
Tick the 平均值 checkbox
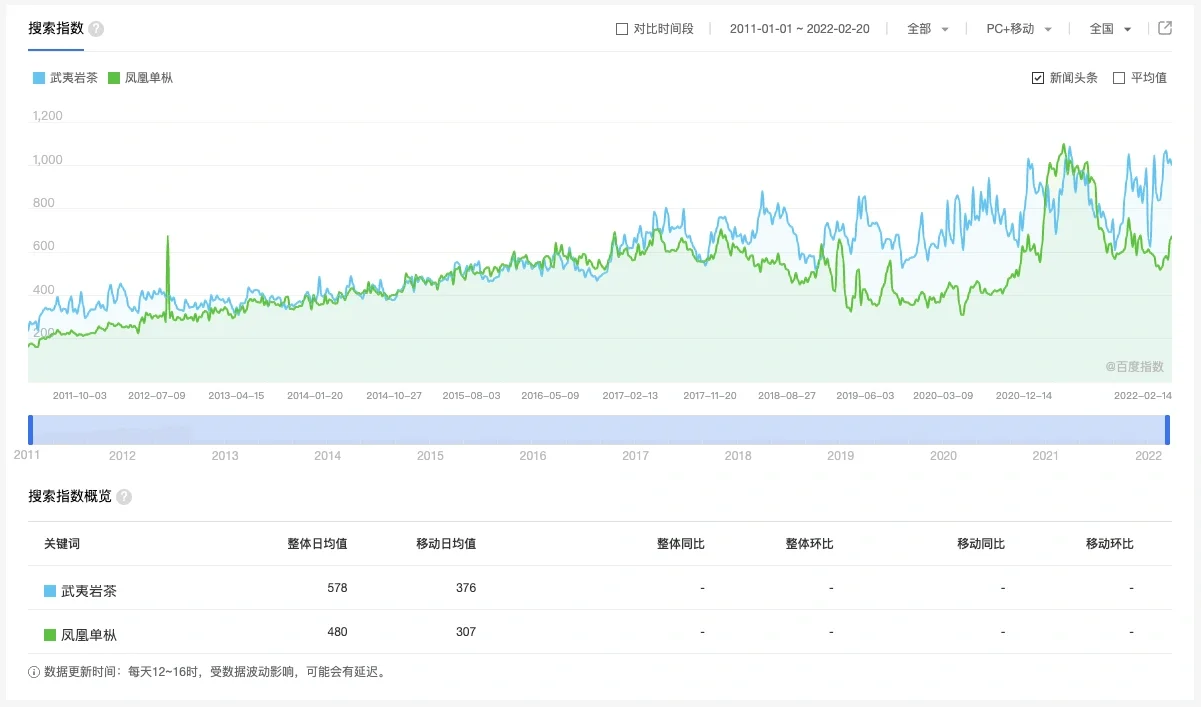(1119, 78)
